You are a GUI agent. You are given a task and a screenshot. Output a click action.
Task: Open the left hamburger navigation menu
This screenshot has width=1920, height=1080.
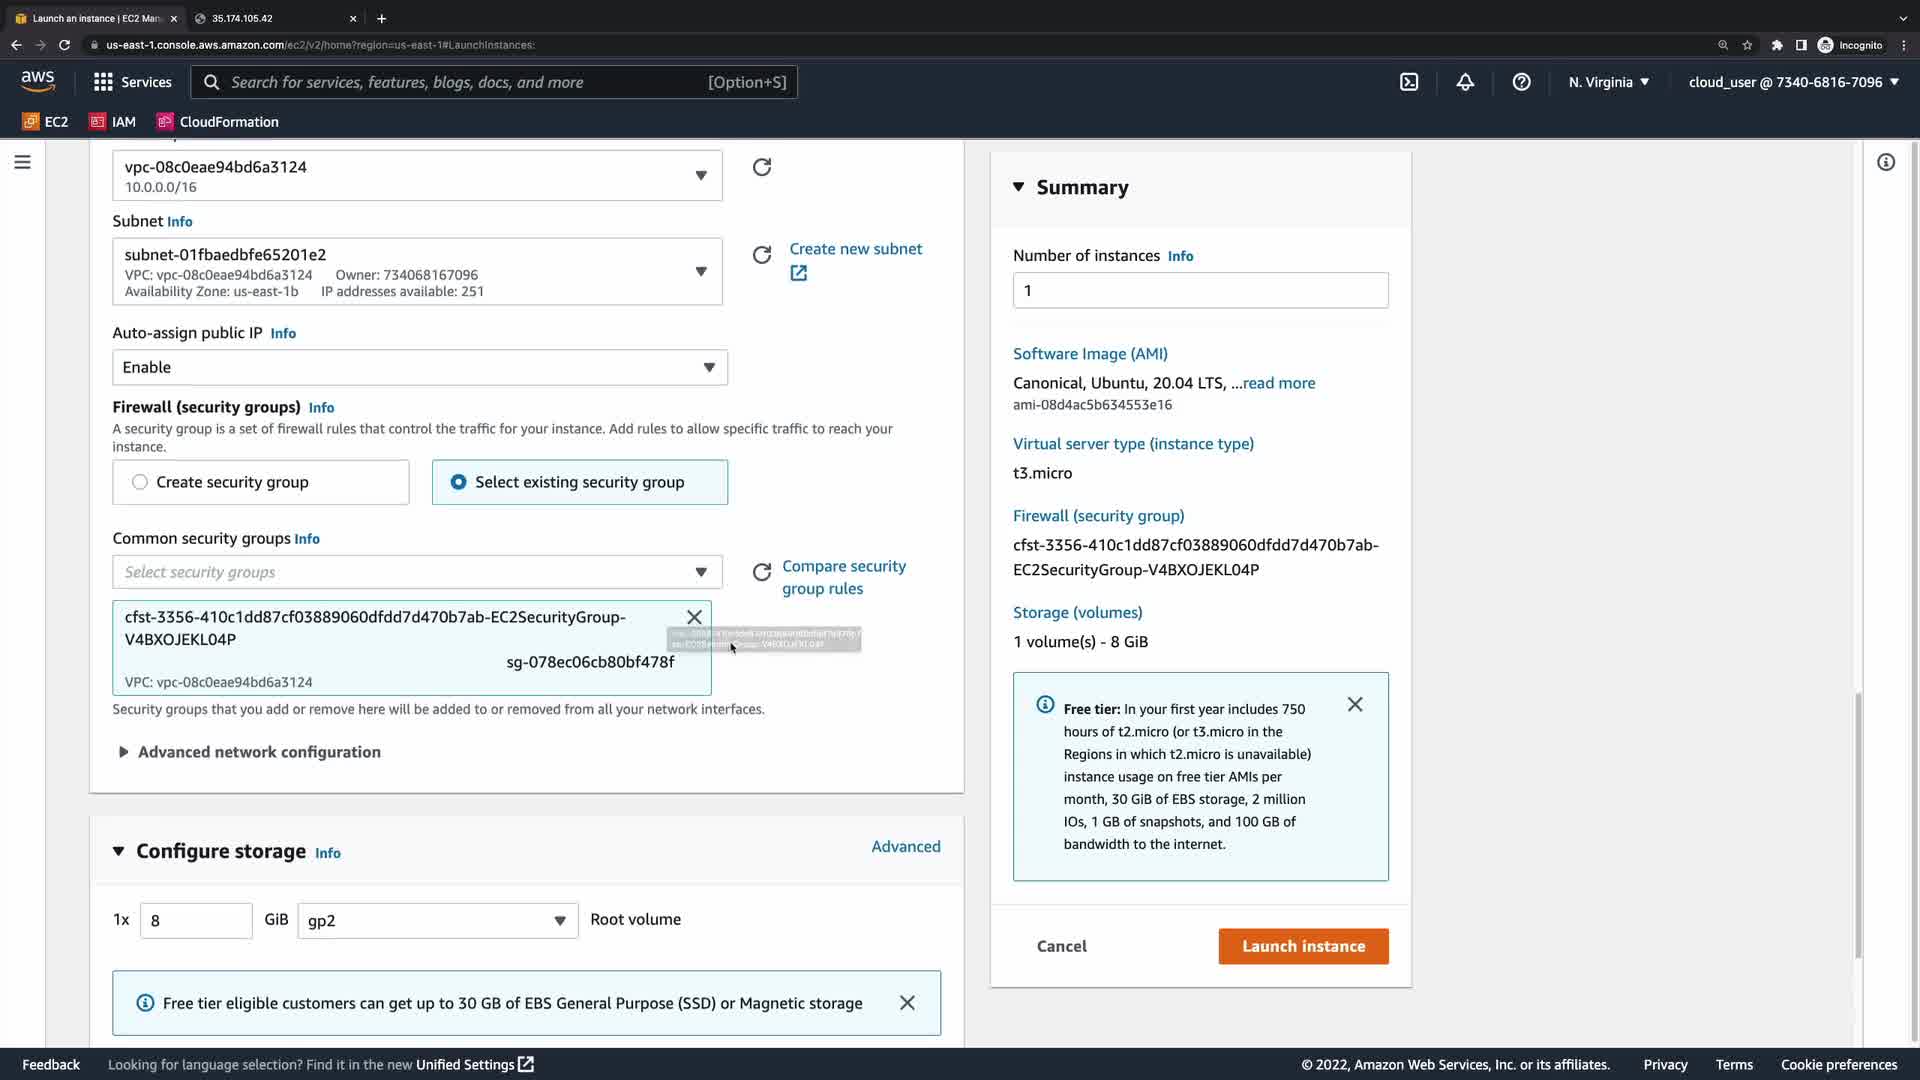[x=22, y=162]
